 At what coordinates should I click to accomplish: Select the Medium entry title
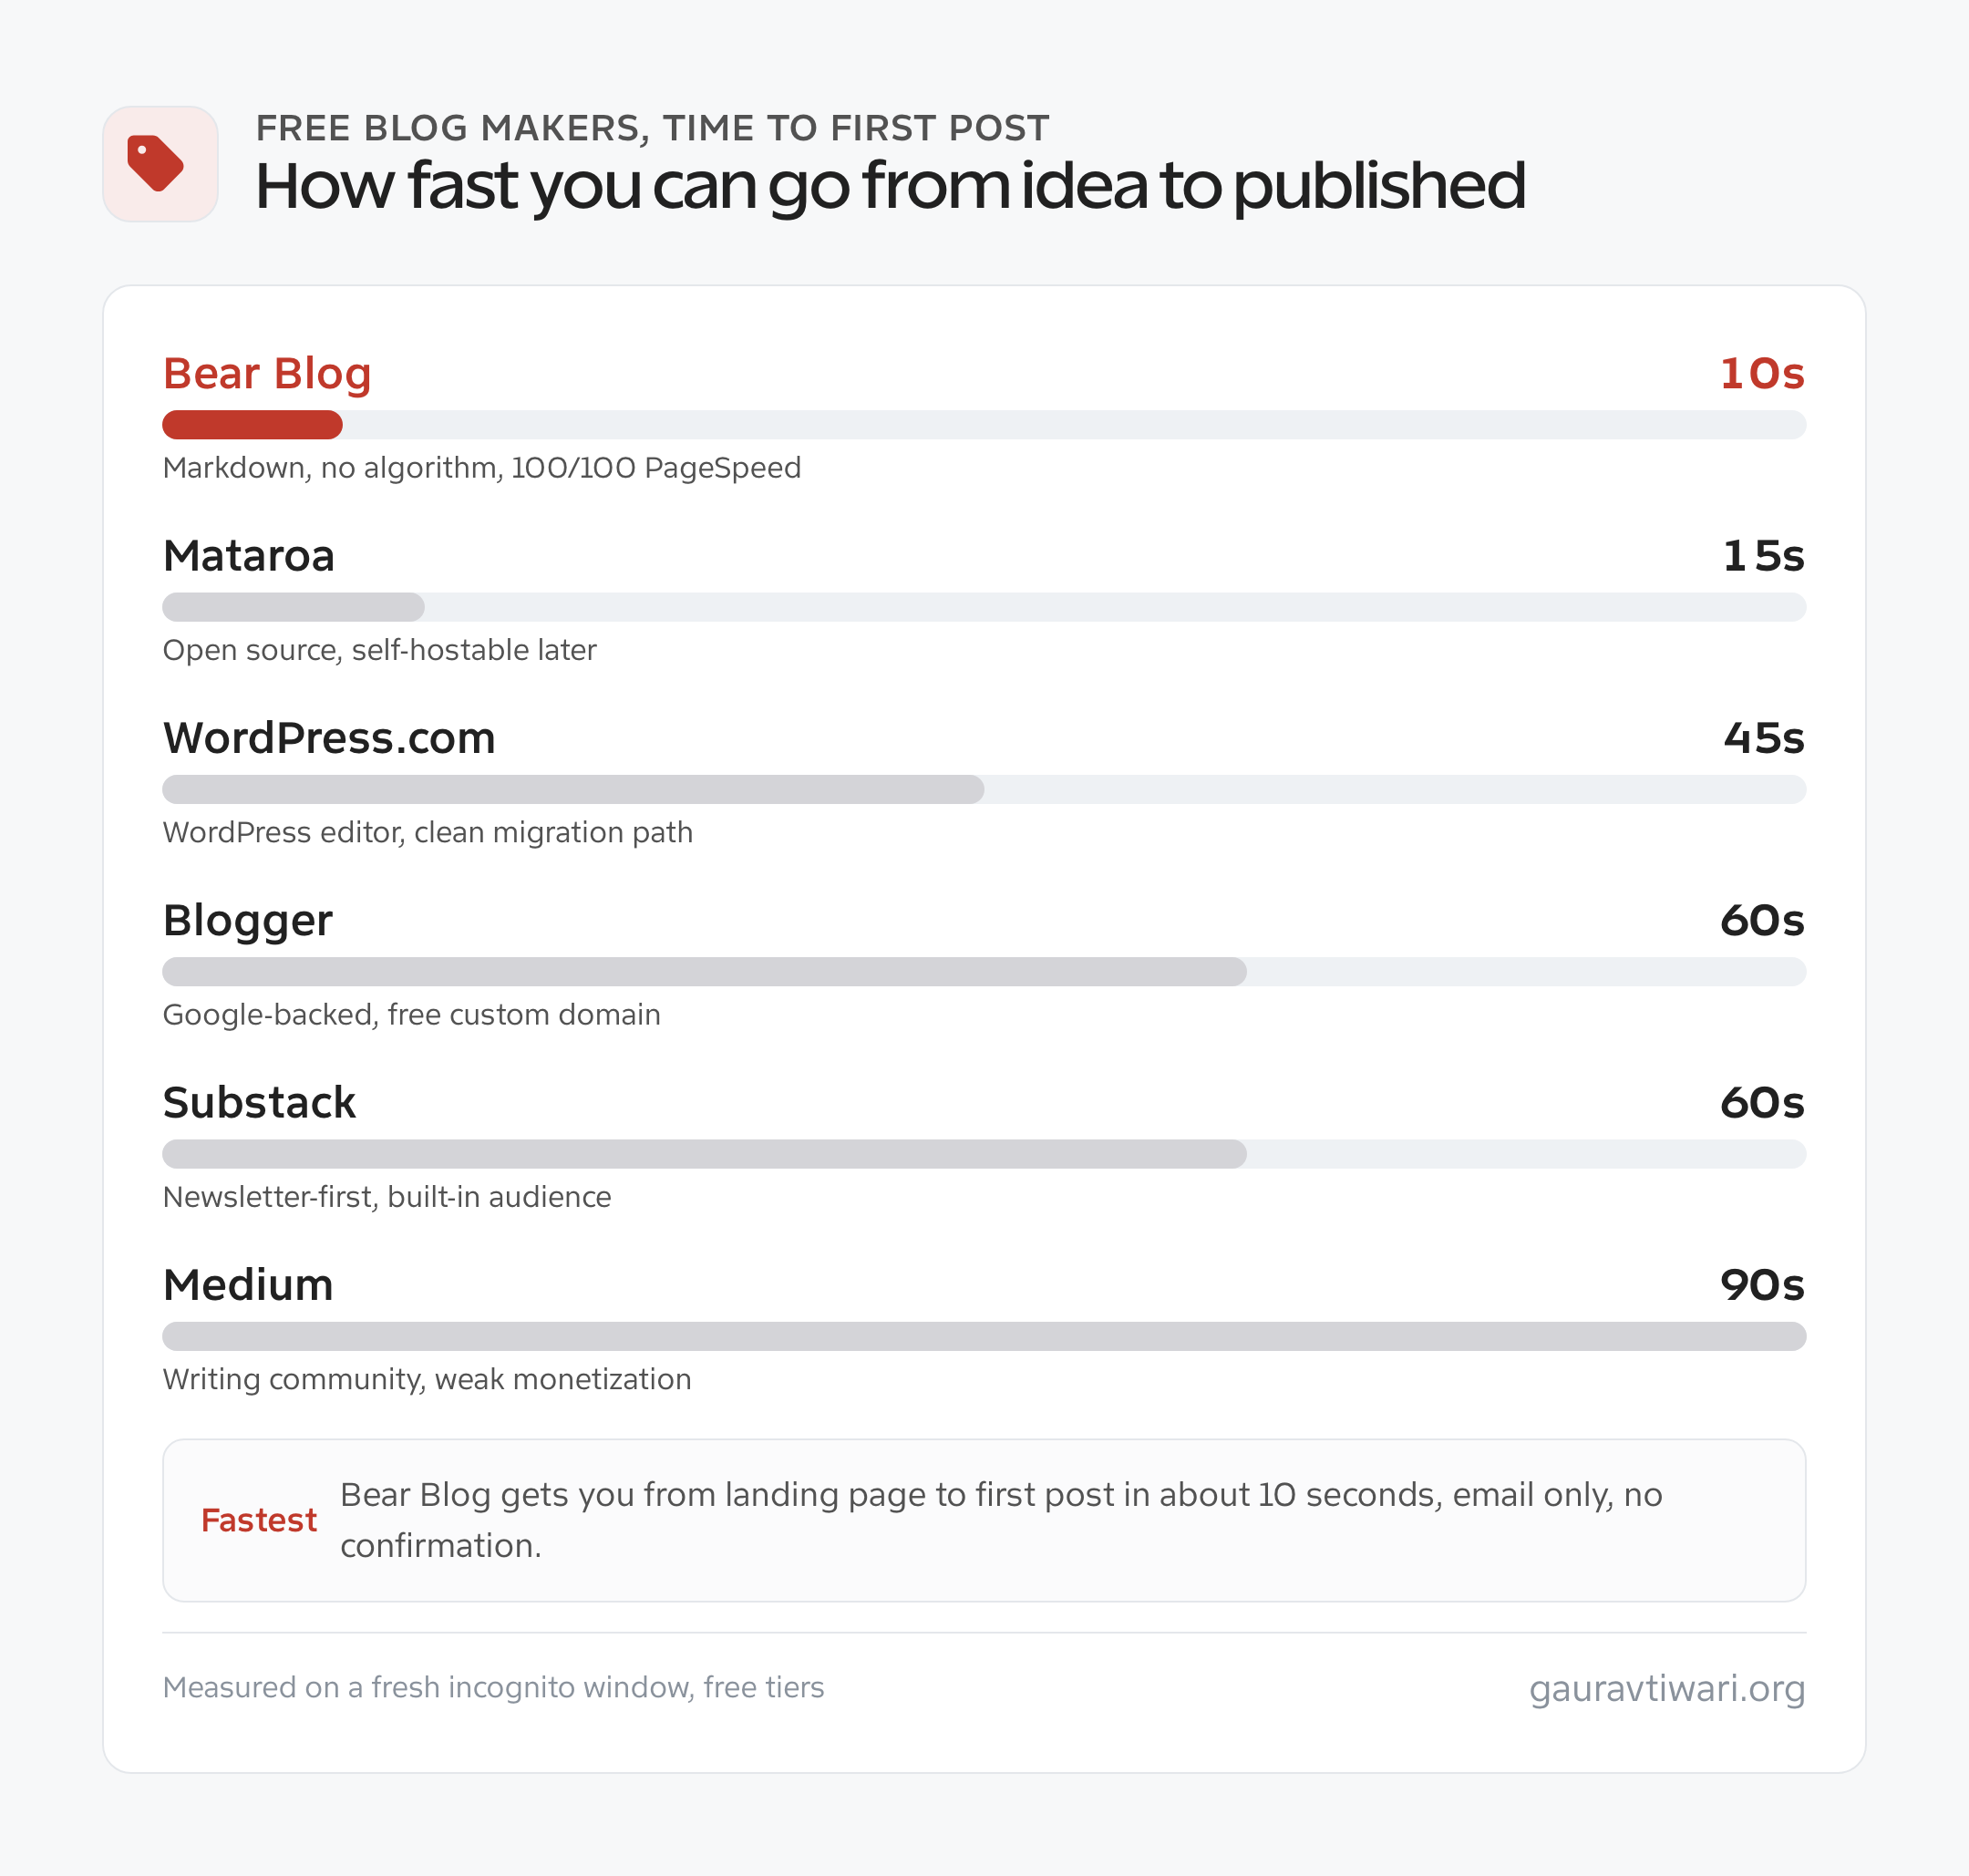(x=248, y=1285)
